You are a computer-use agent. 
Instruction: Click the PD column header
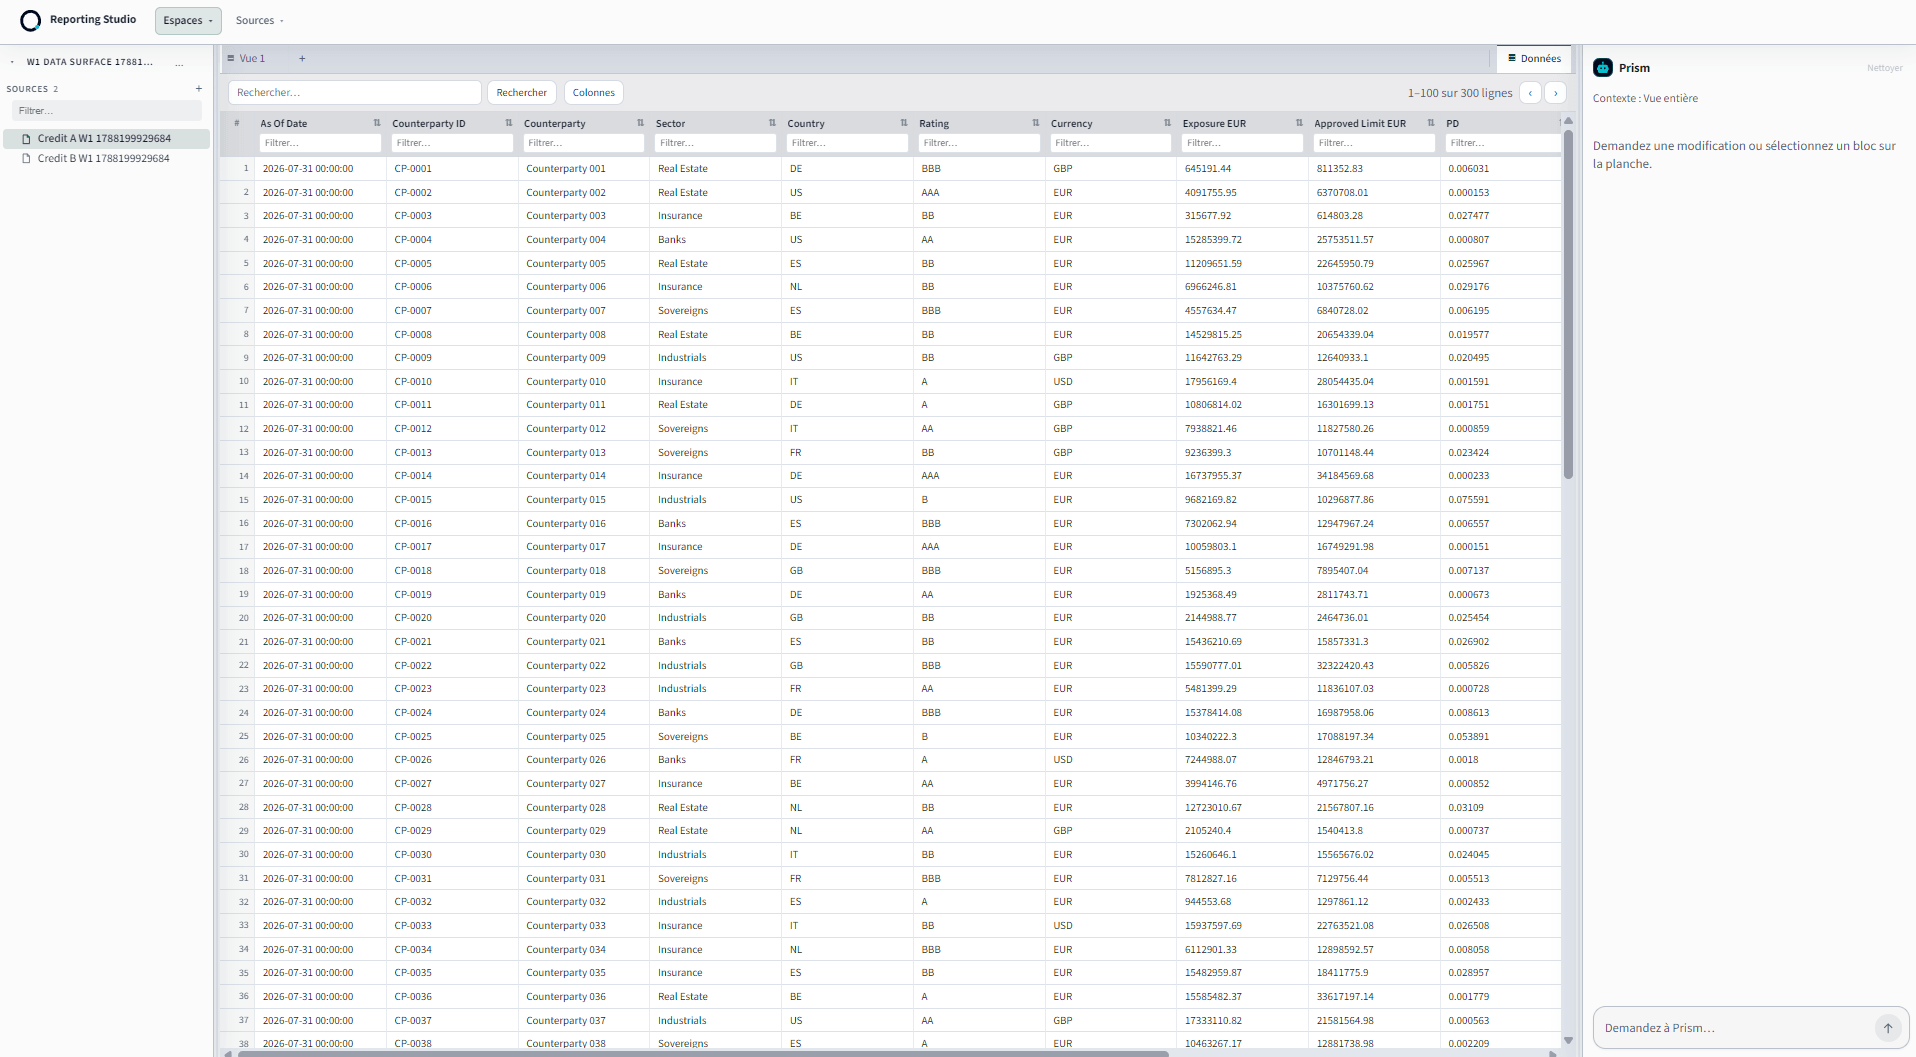pyautogui.click(x=1452, y=123)
